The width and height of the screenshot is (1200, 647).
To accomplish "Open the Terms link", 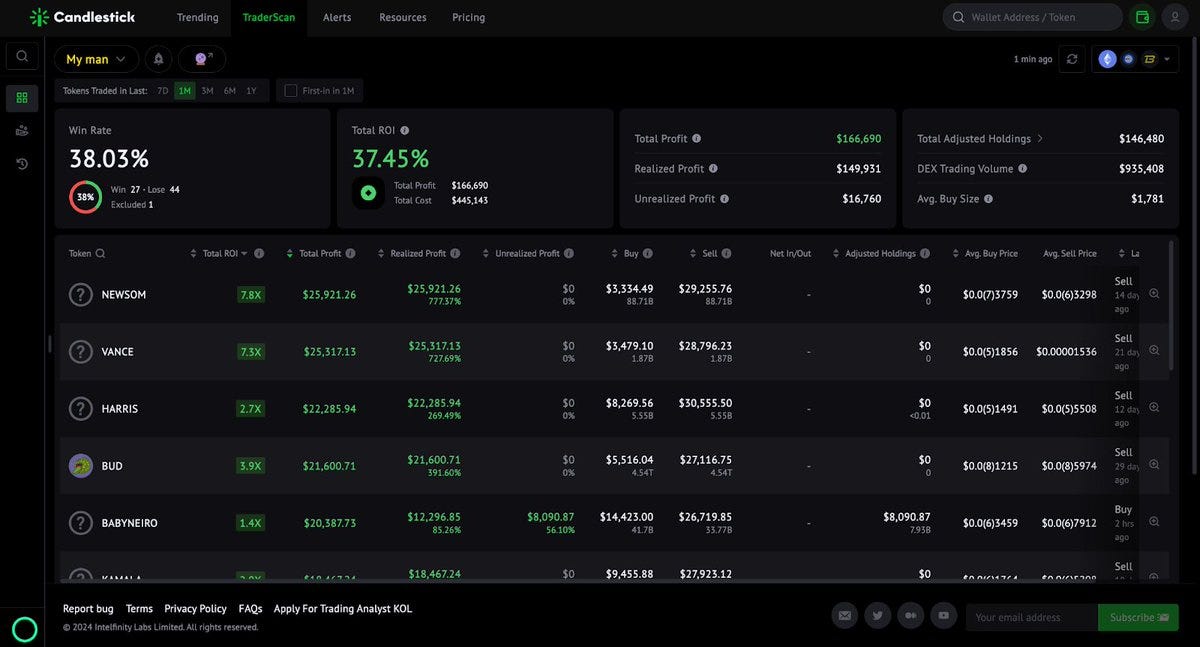I will coord(139,609).
